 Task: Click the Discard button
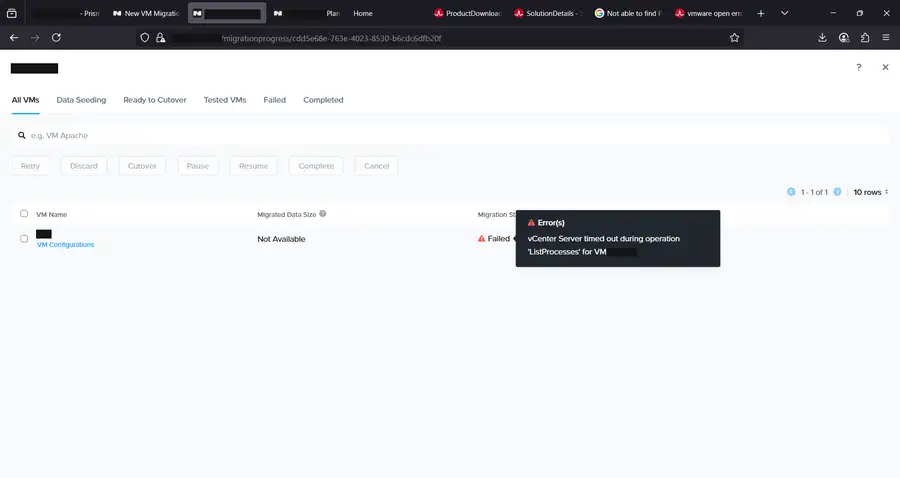(x=84, y=166)
